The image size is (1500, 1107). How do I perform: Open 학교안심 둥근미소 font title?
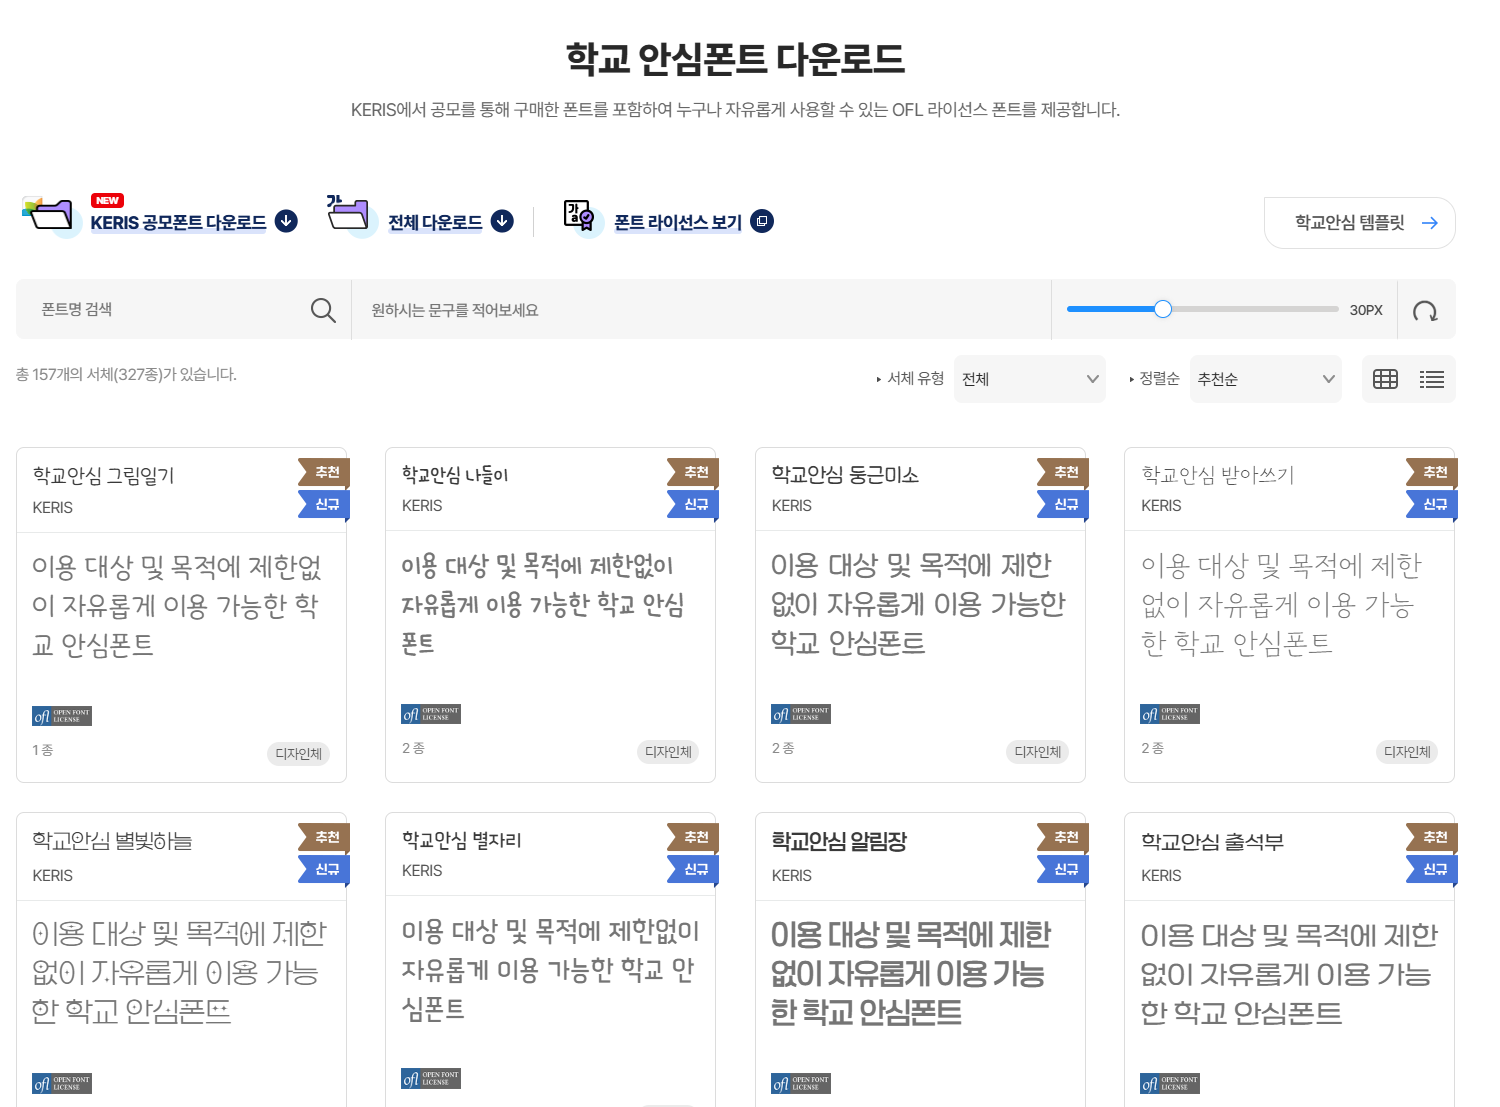pos(845,474)
